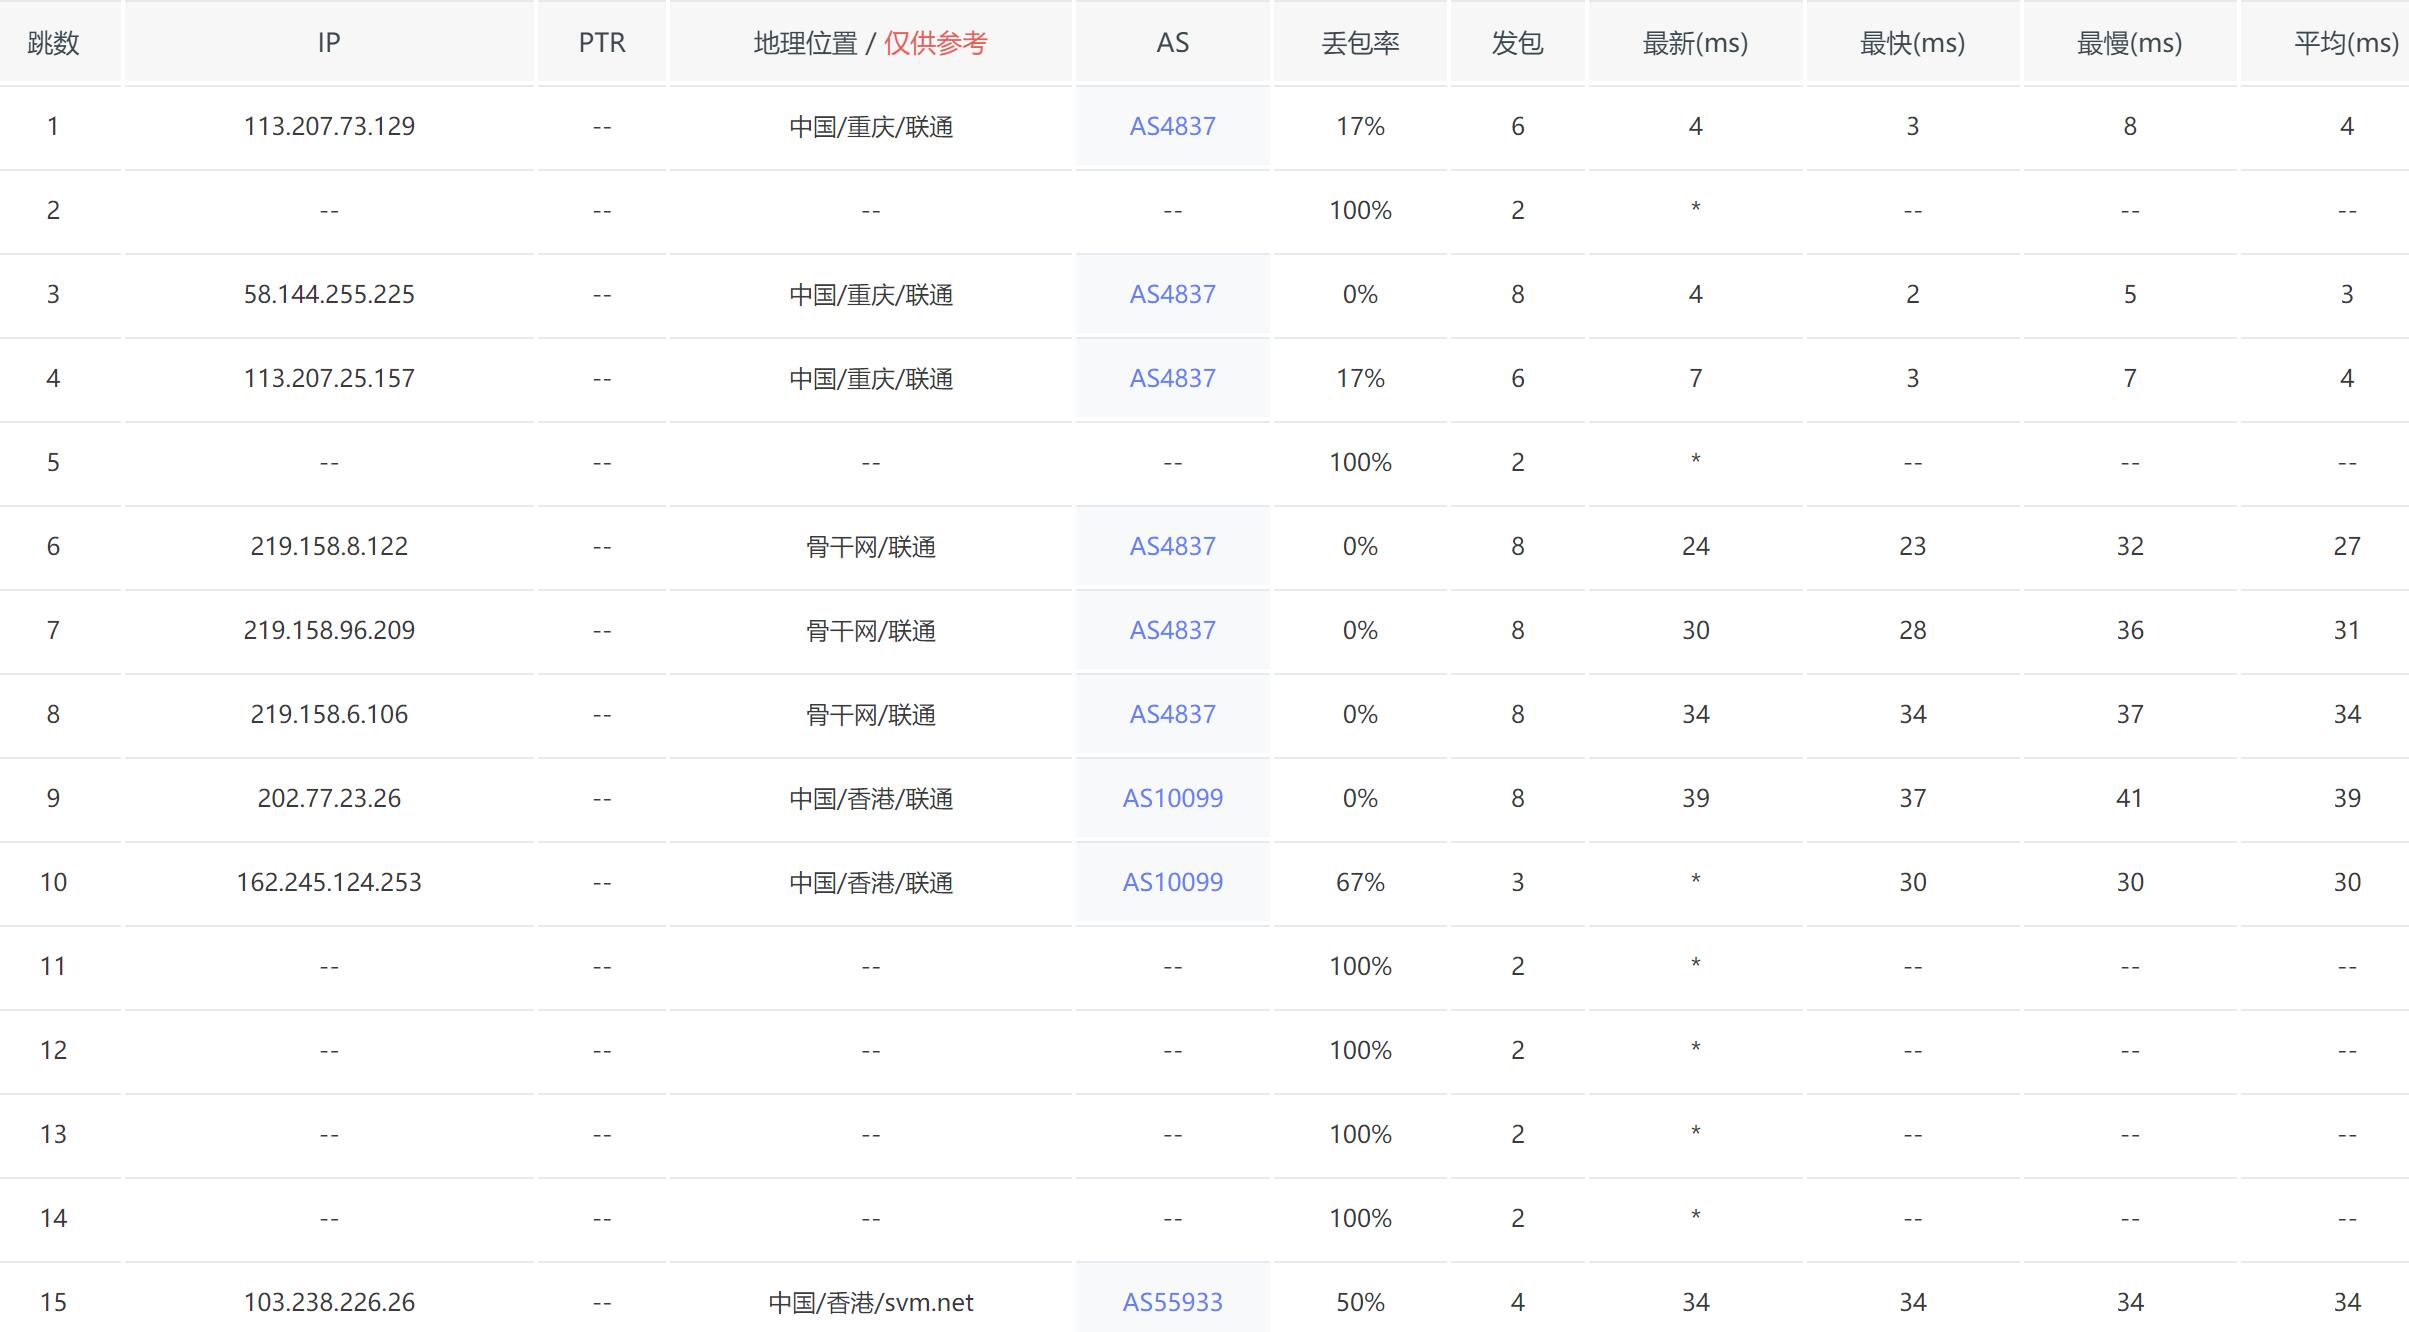This screenshot has width=2409, height=1332.
Task: Click the 发包 column header
Action: [x=1517, y=43]
